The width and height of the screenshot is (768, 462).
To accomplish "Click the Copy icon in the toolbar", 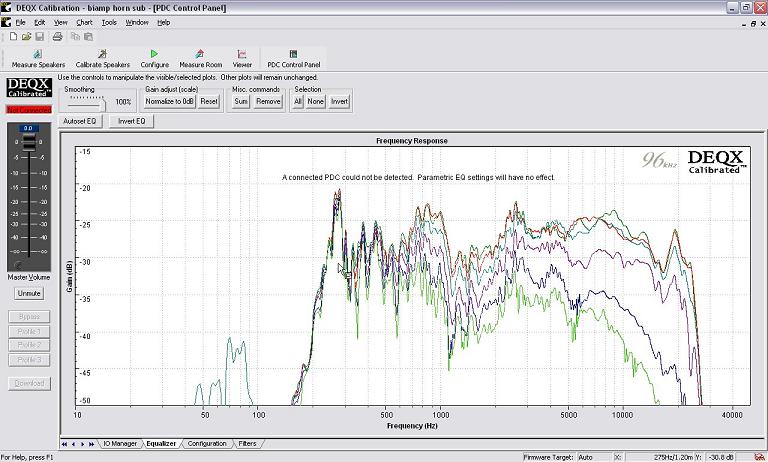I will coord(75,37).
